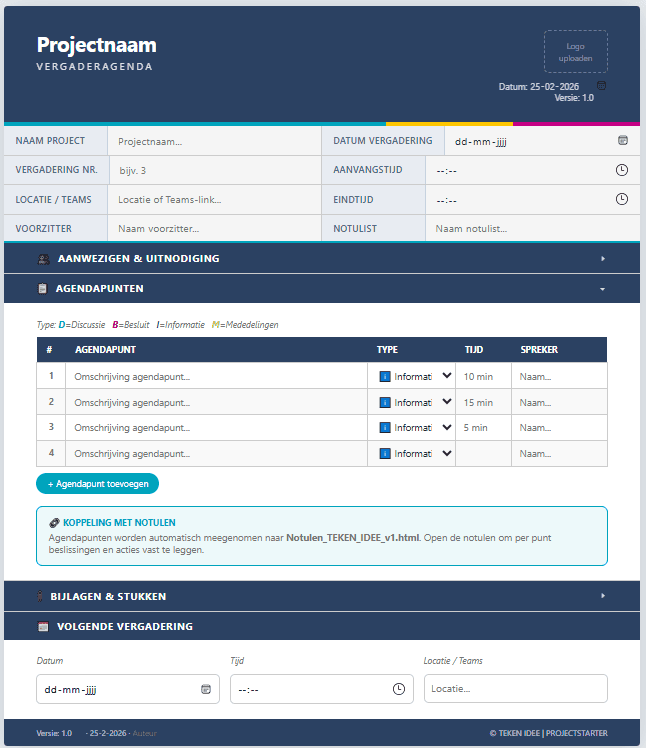Click the header date 25-02-2026
This screenshot has width=646, height=748.
click(x=554, y=86)
